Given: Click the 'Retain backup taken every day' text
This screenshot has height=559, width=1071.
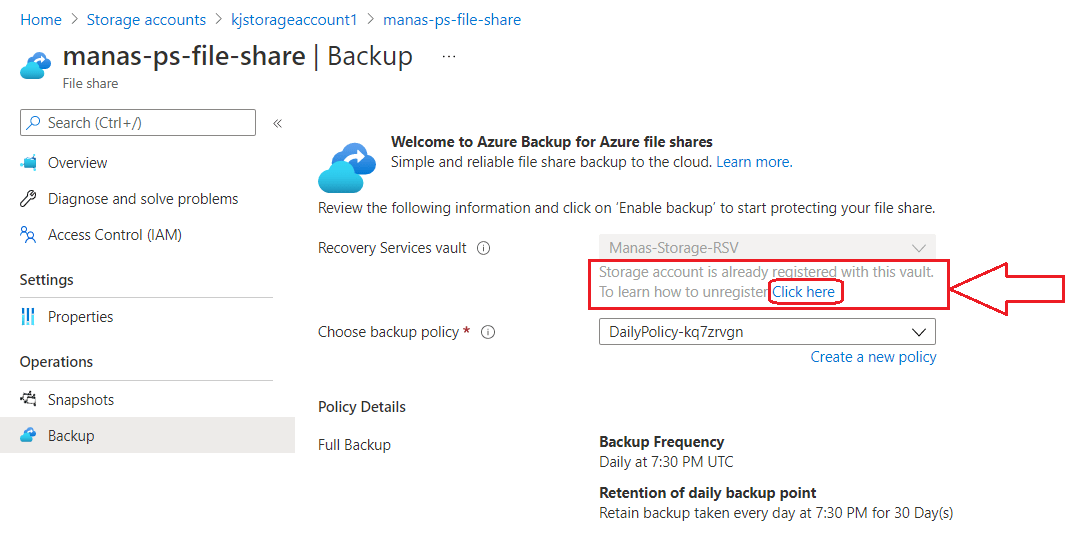Looking at the screenshot, I should pos(776,513).
